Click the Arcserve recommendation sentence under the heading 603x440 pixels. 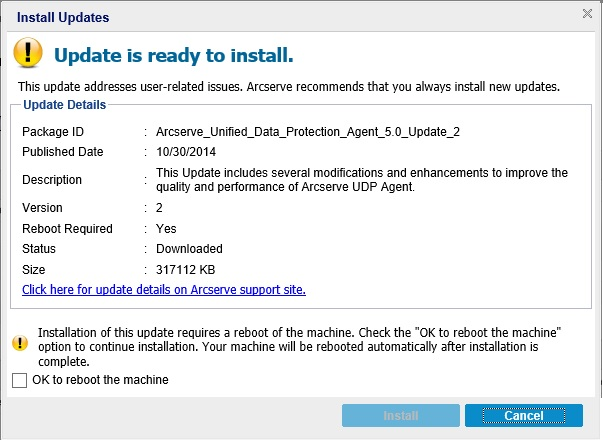point(289,86)
